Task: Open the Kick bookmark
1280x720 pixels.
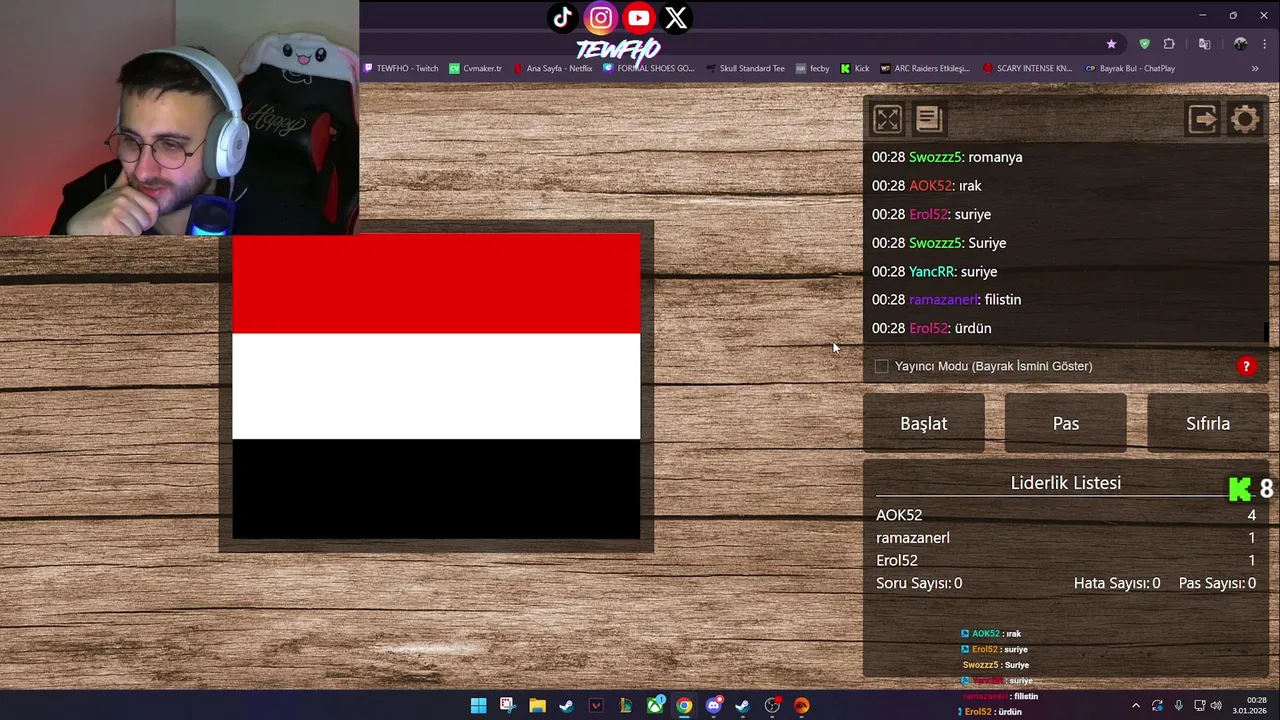Action: point(855,68)
